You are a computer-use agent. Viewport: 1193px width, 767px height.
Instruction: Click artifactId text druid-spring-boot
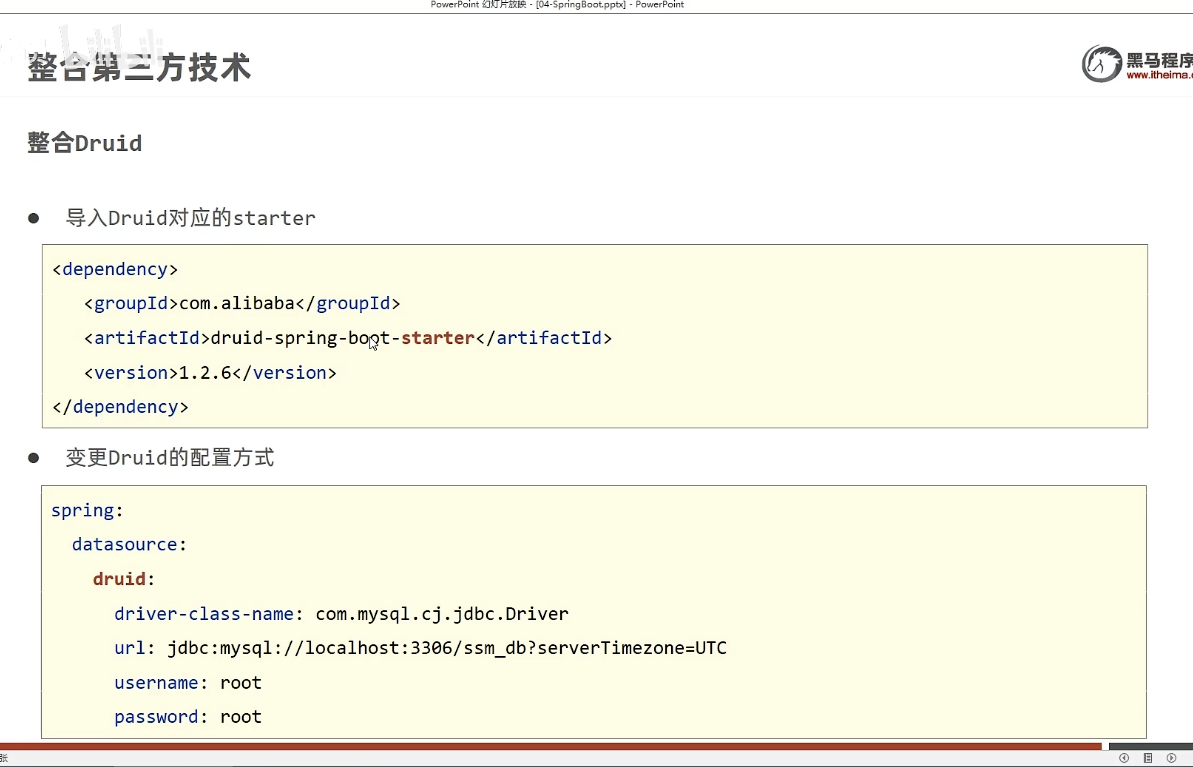click(x=301, y=338)
